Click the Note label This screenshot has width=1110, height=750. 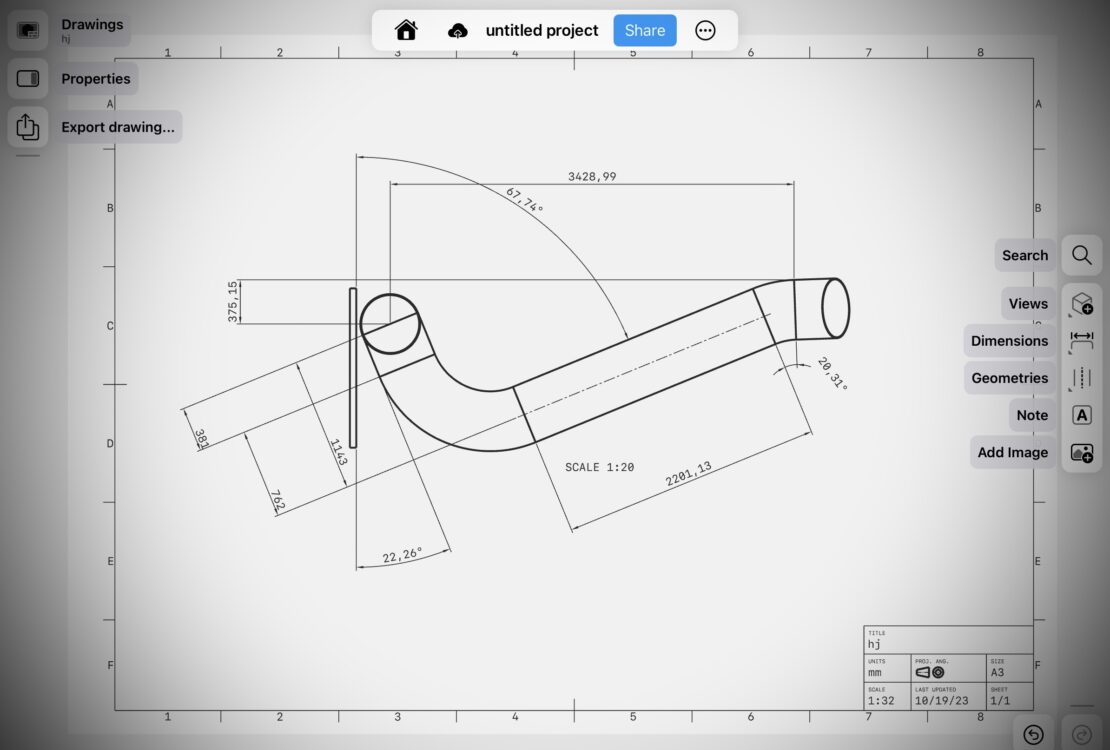point(1032,415)
